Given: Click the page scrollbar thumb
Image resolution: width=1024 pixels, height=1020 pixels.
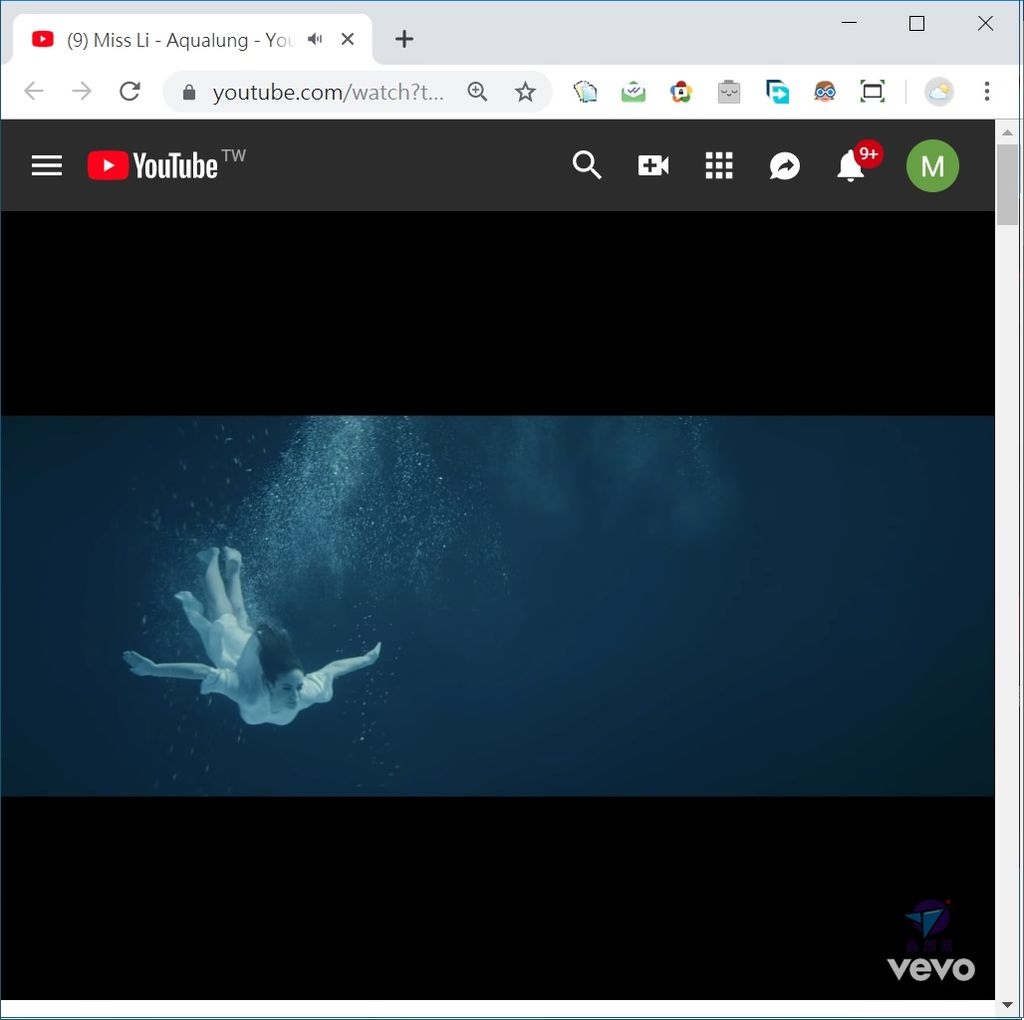Looking at the screenshot, I should (1007, 184).
